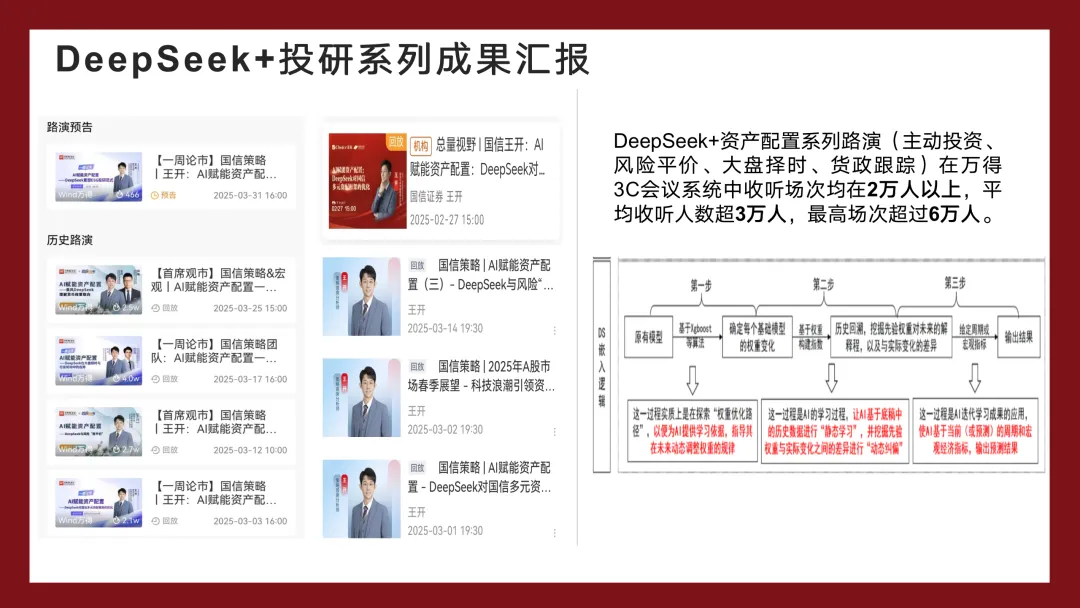Click the down arrow under 第一步

pyautogui.click(x=692, y=379)
